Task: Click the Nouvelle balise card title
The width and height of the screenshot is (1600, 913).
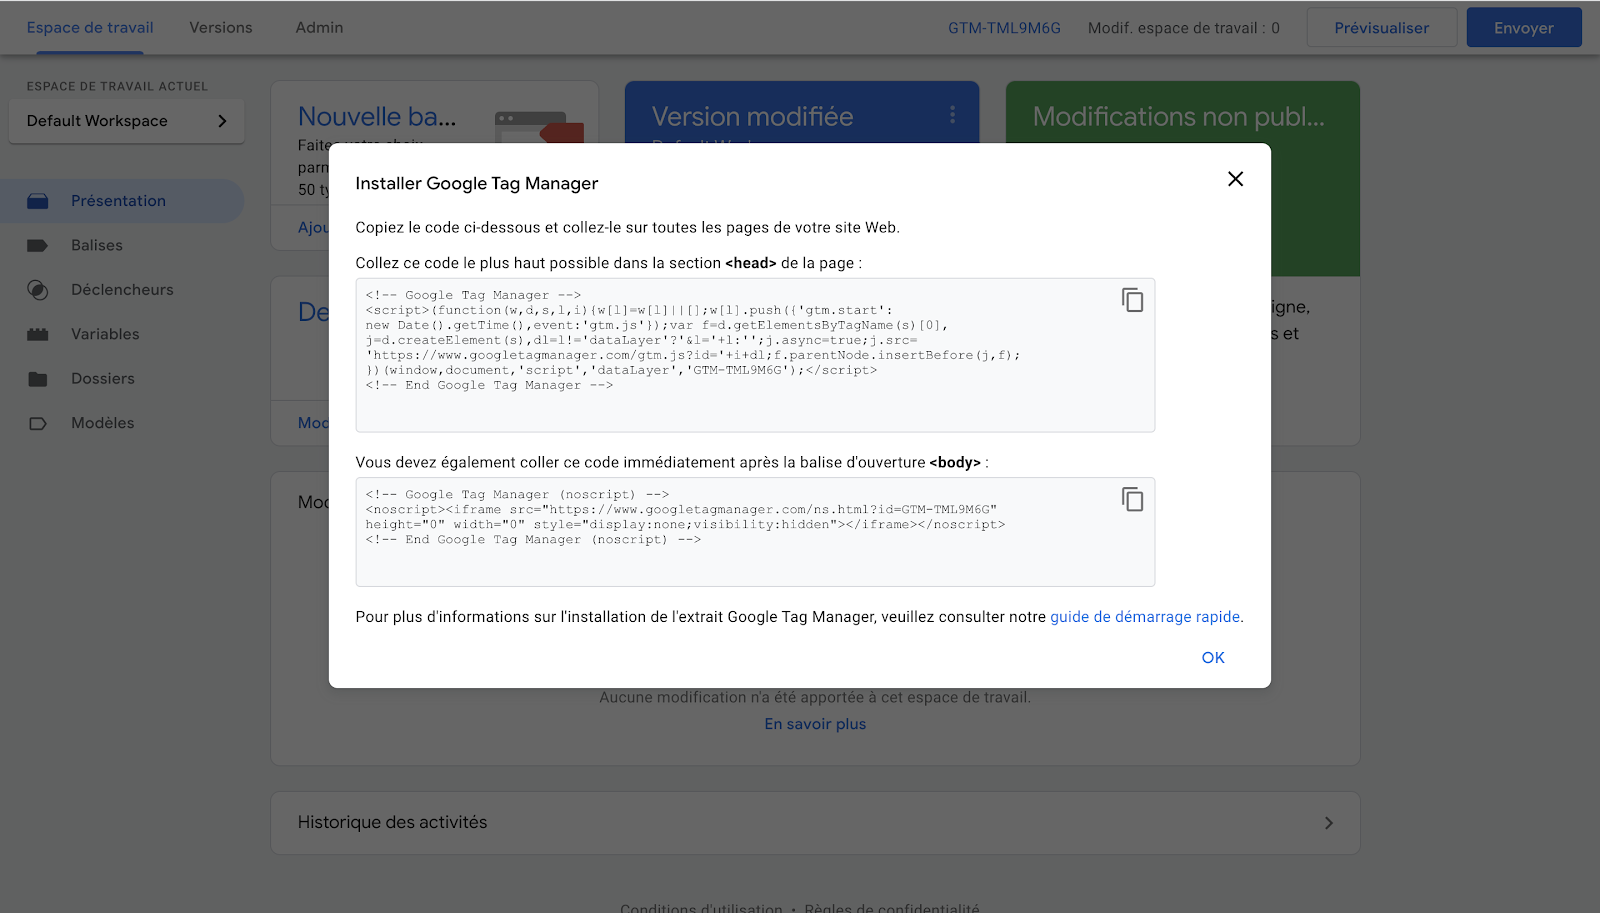Action: (377, 117)
